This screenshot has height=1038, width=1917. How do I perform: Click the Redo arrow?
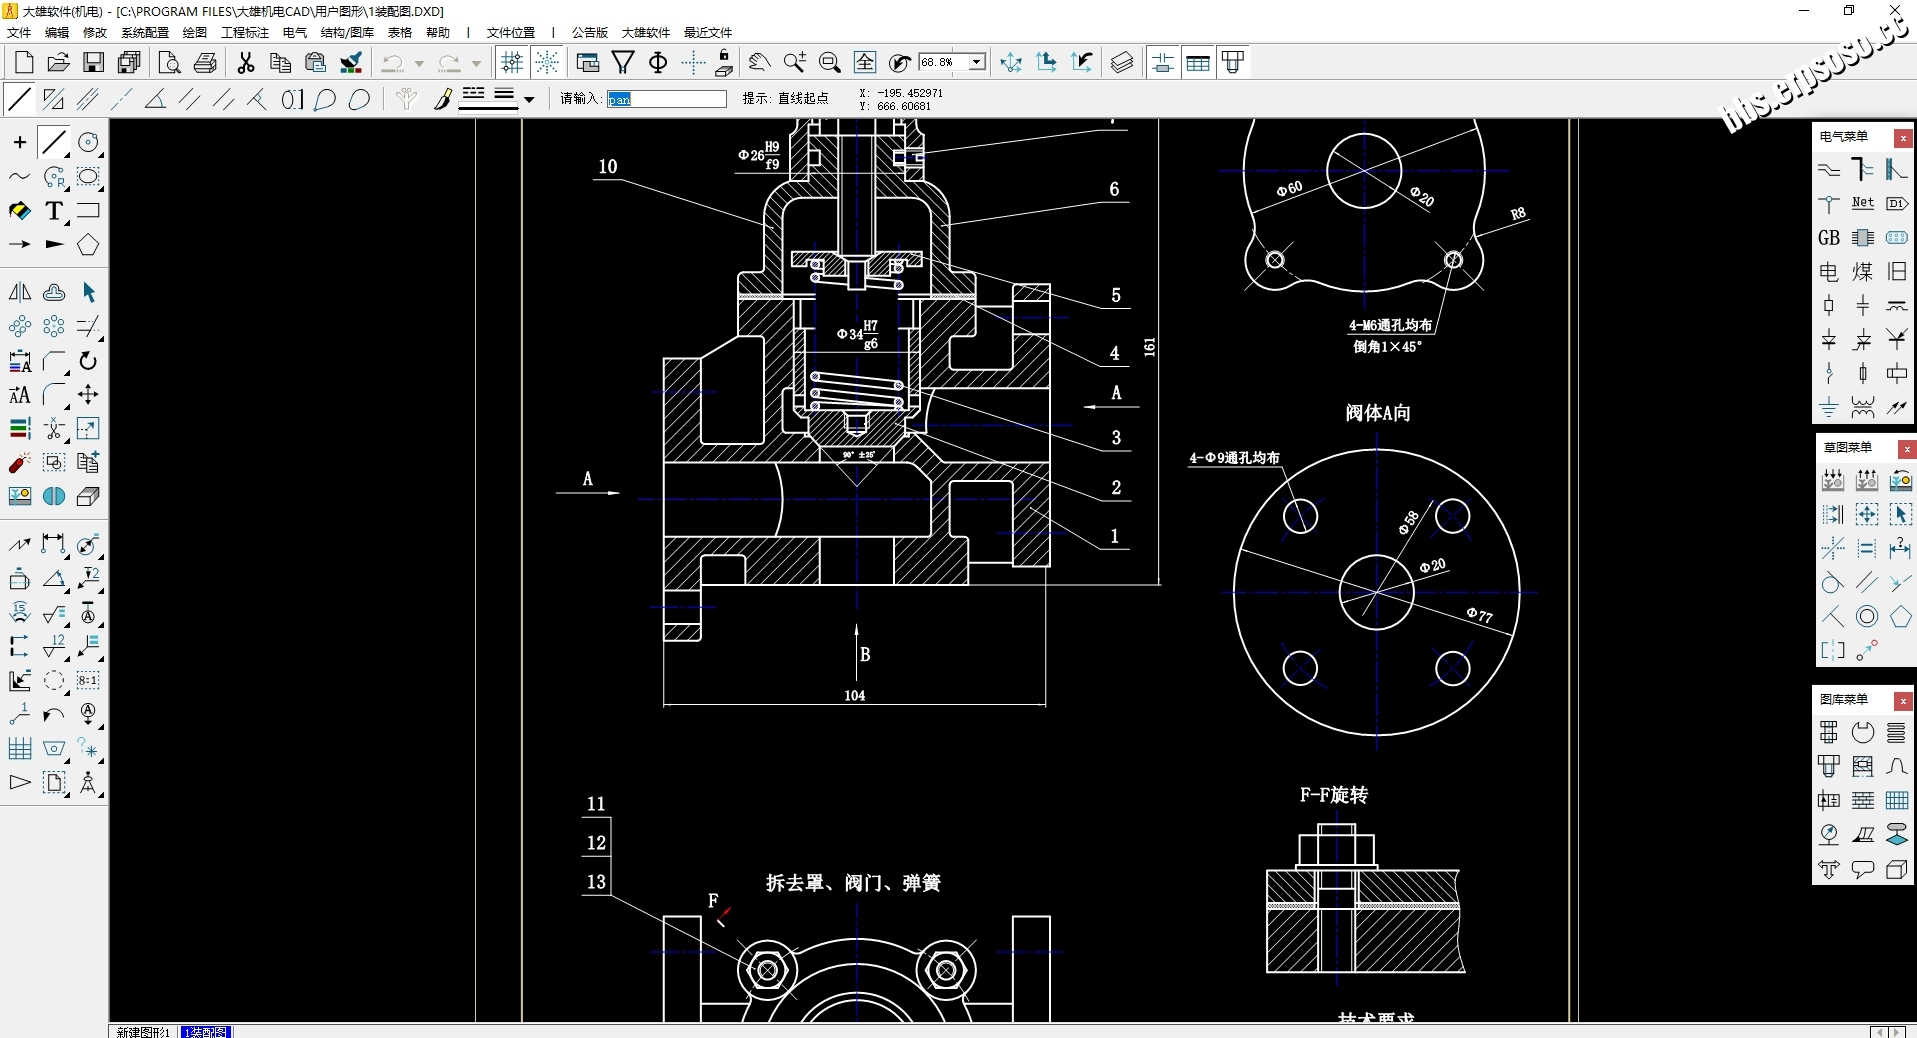coord(450,63)
